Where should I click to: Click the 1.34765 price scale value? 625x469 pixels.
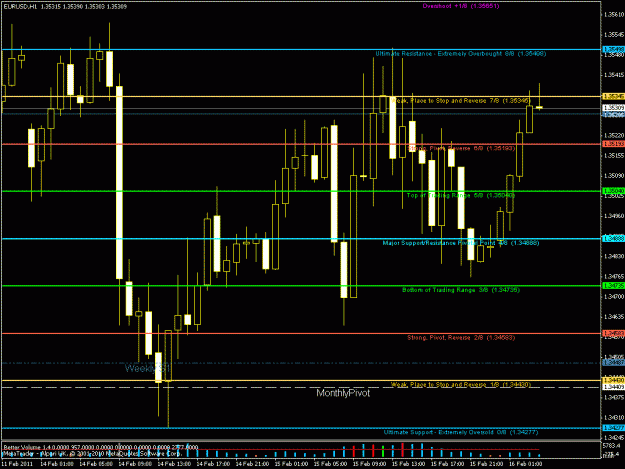614,276
